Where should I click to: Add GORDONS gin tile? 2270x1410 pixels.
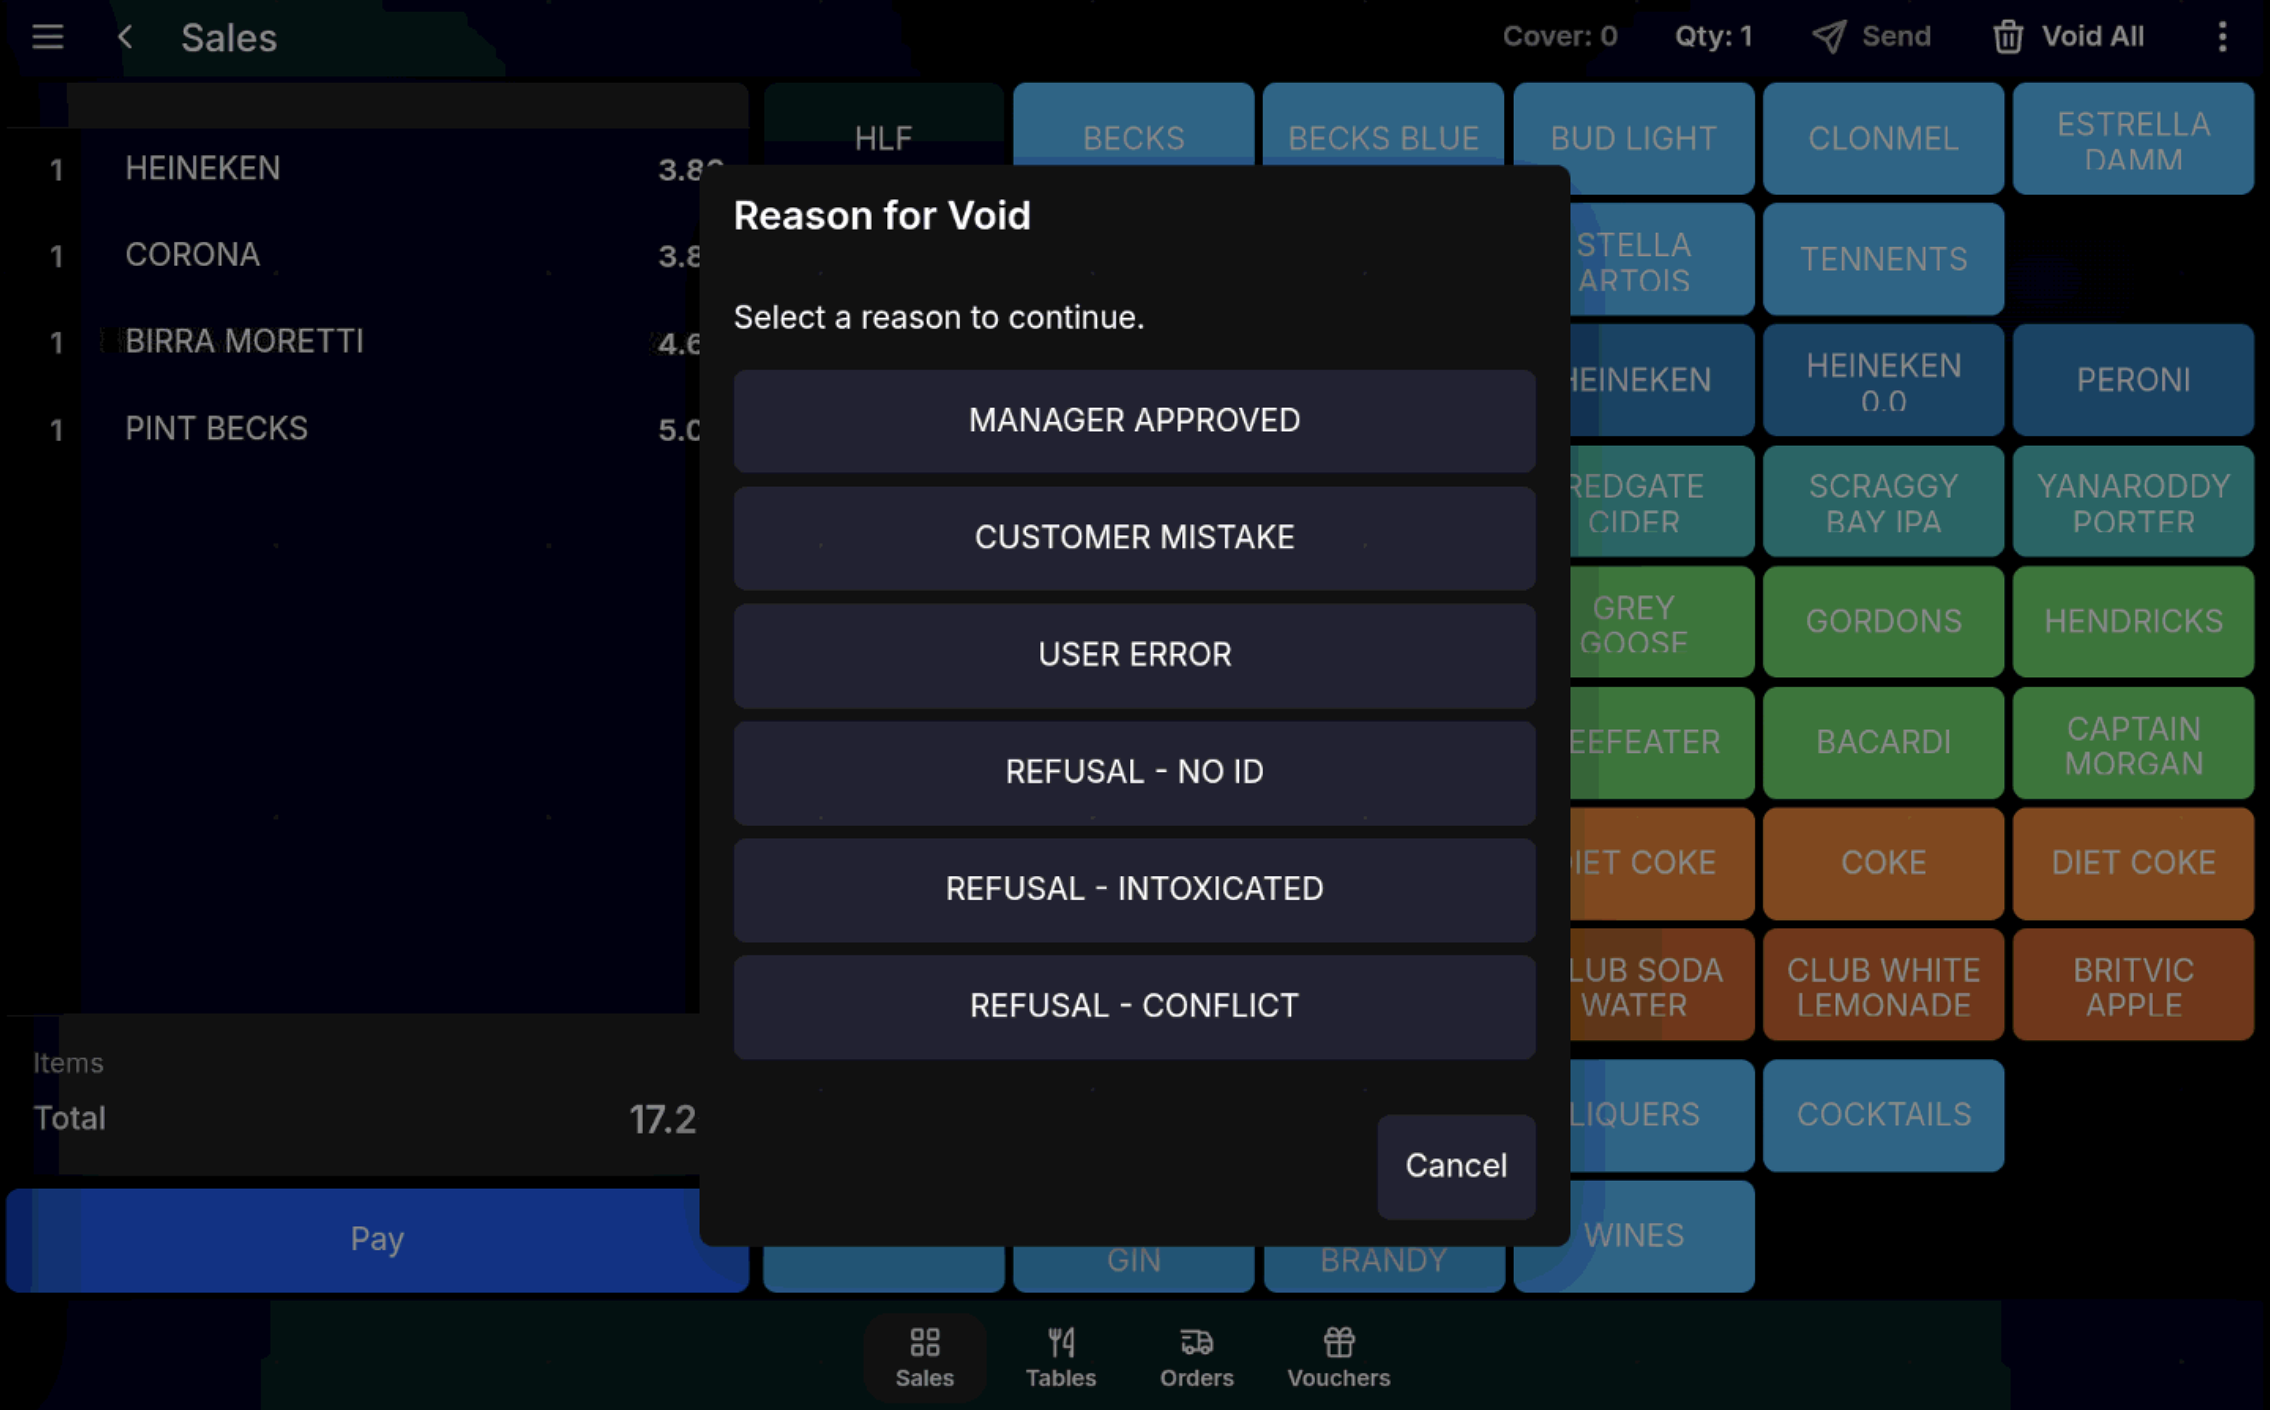click(1883, 622)
